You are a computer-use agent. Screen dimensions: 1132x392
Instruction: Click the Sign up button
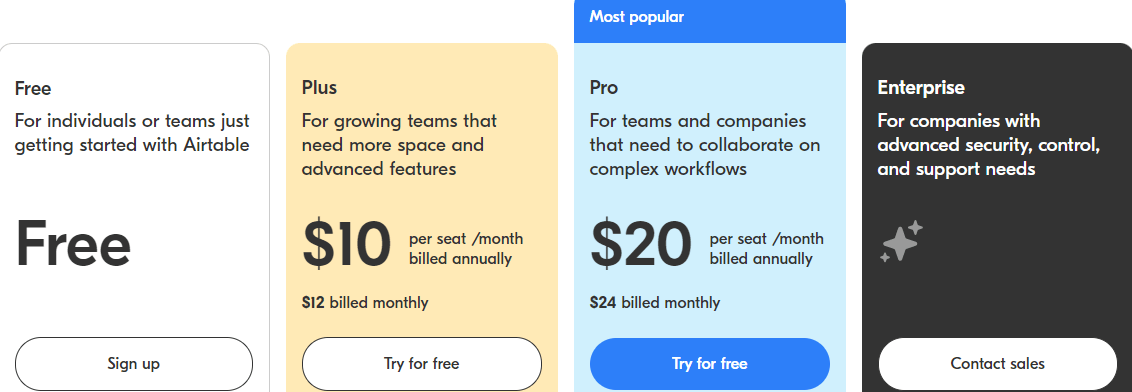pyautogui.click(x=134, y=364)
